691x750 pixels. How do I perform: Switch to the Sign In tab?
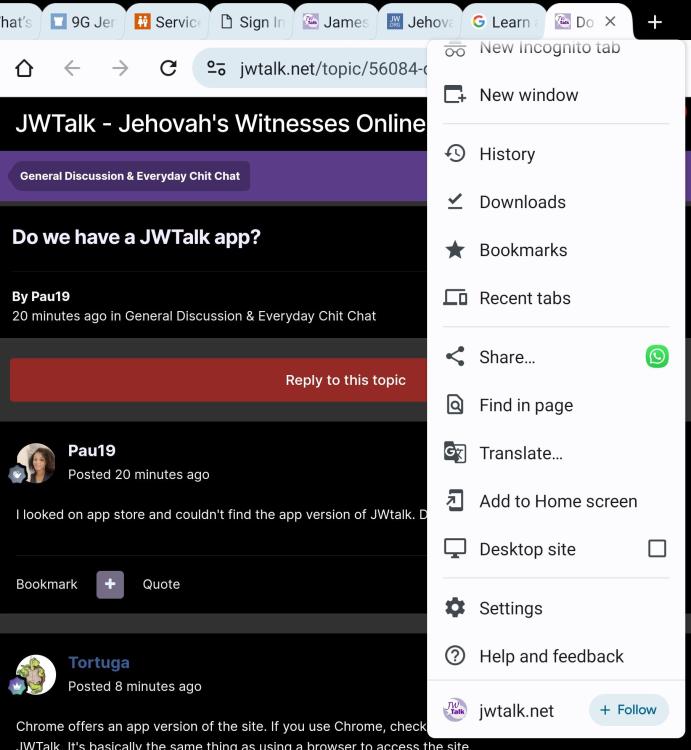coord(252,22)
